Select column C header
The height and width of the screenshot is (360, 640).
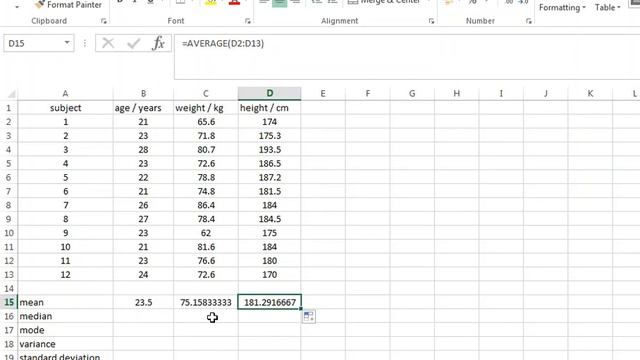(206, 93)
